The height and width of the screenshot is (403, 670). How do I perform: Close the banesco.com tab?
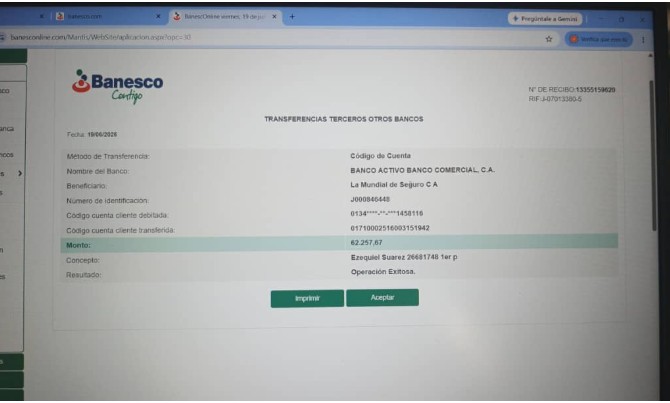(x=158, y=16)
